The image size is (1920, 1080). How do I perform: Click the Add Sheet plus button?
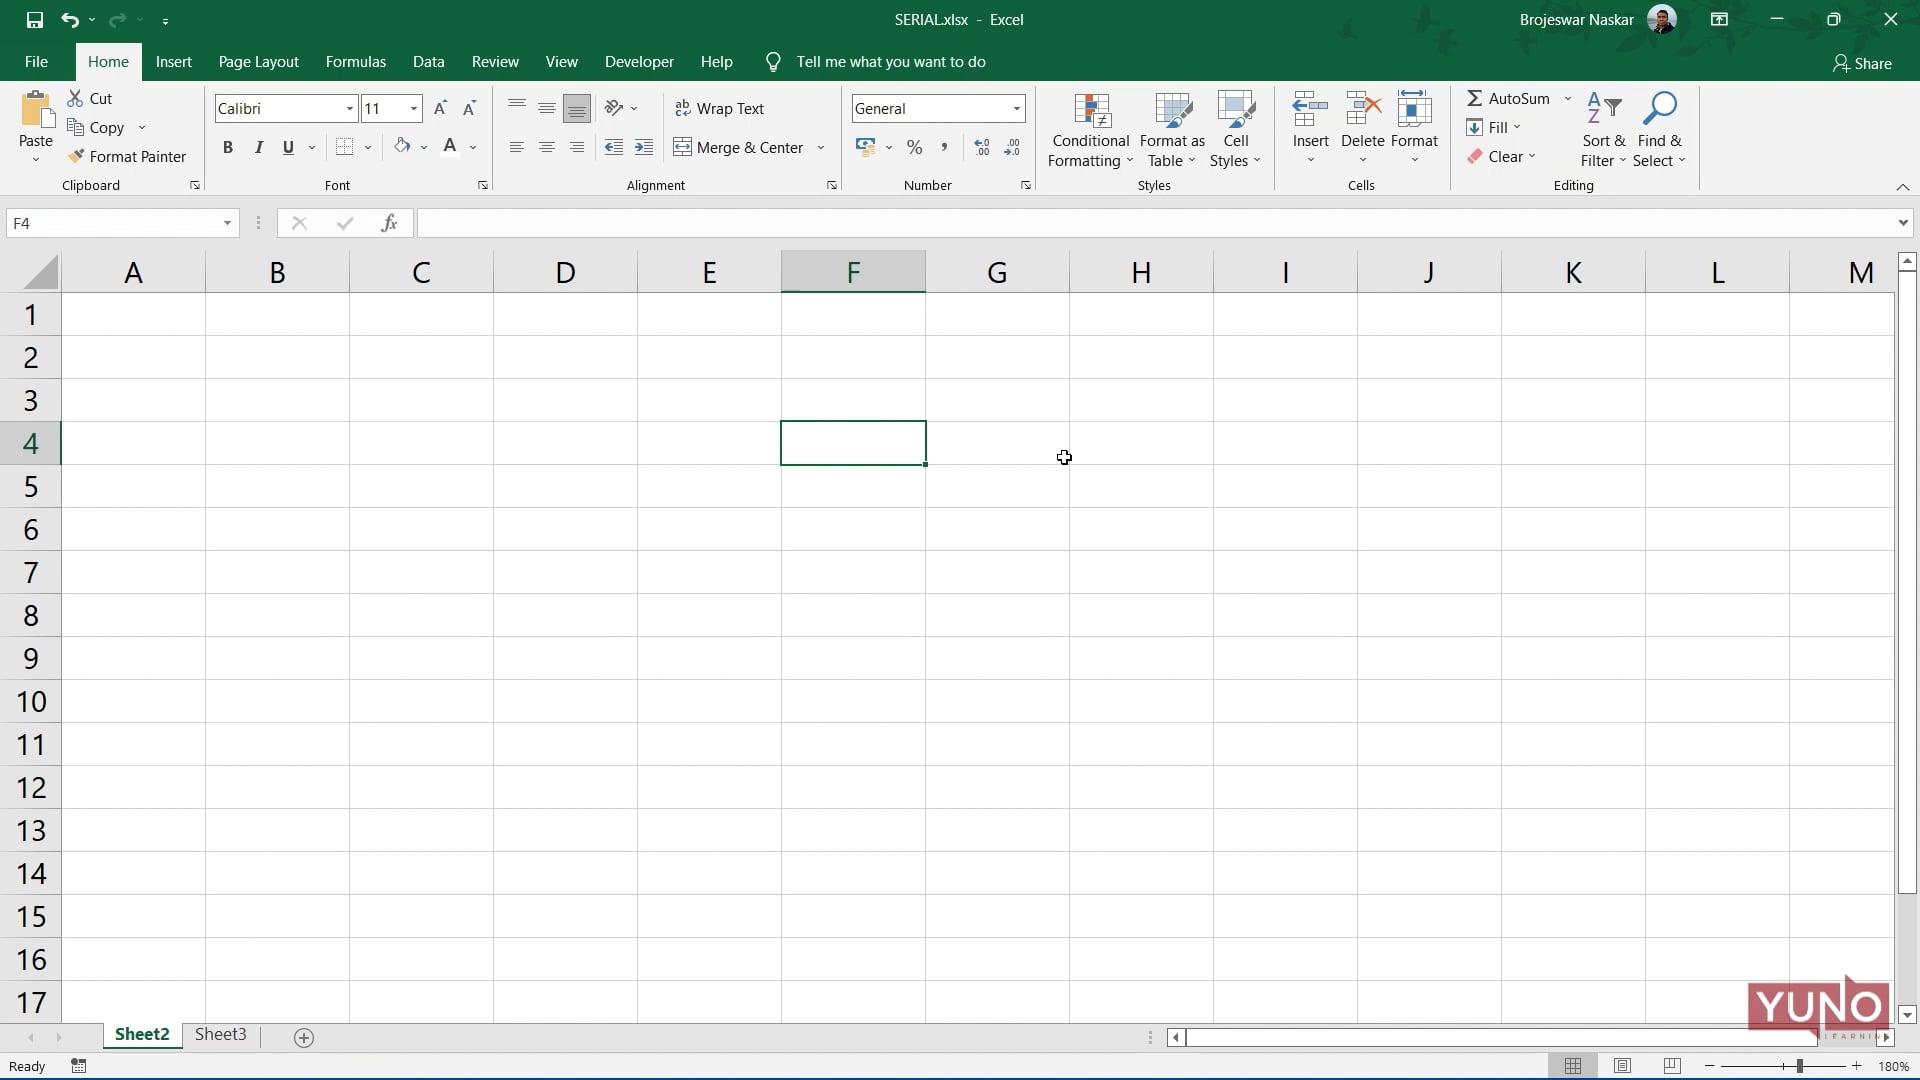point(303,1035)
